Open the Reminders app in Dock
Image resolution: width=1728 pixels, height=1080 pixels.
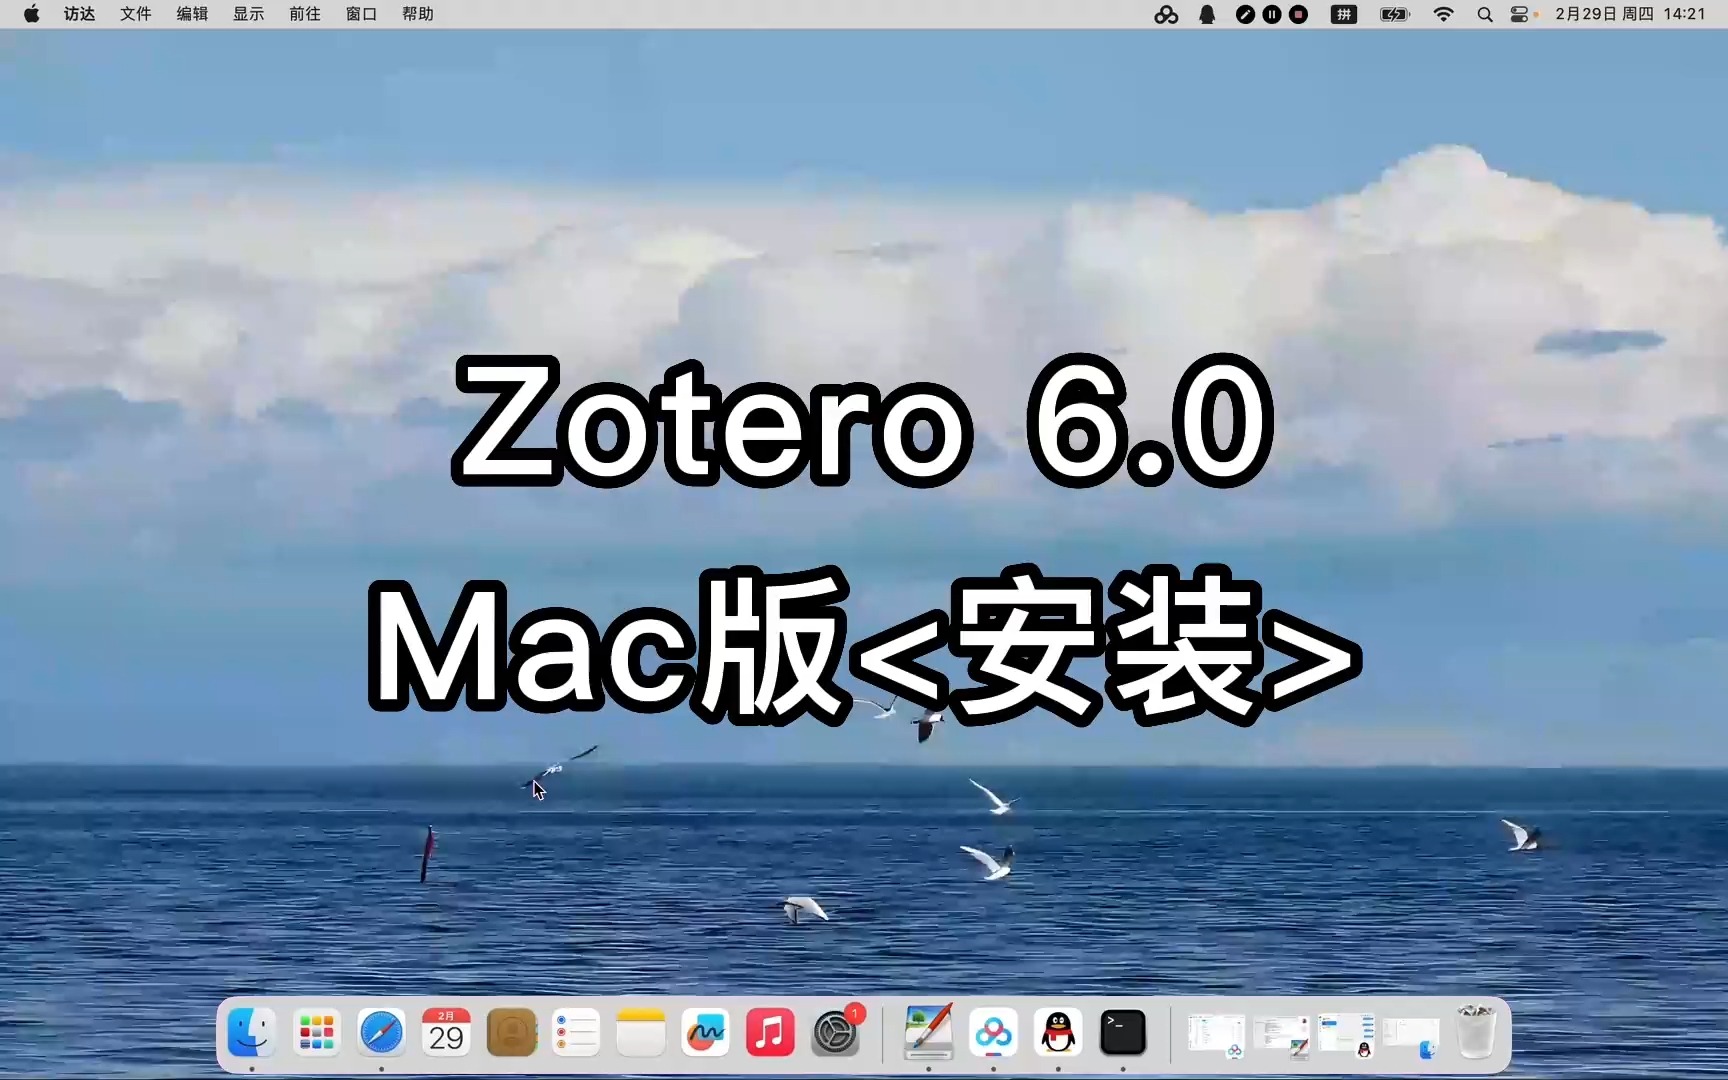[x=576, y=1033]
